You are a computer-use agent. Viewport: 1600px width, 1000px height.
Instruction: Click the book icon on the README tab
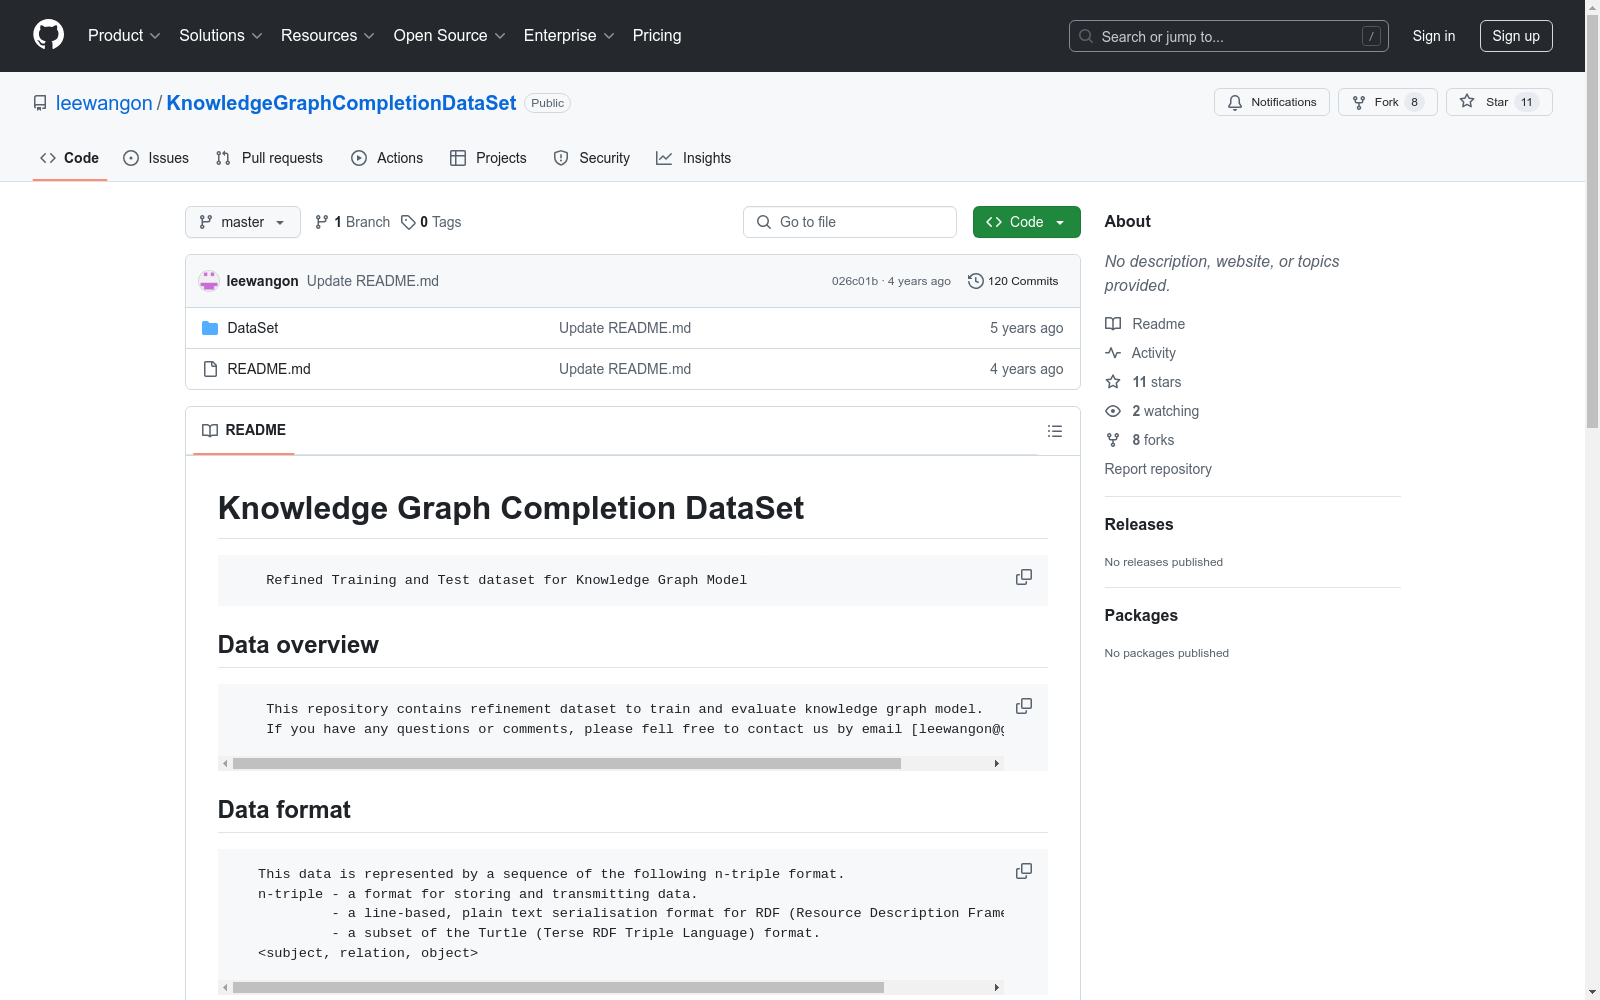point(210,430)
